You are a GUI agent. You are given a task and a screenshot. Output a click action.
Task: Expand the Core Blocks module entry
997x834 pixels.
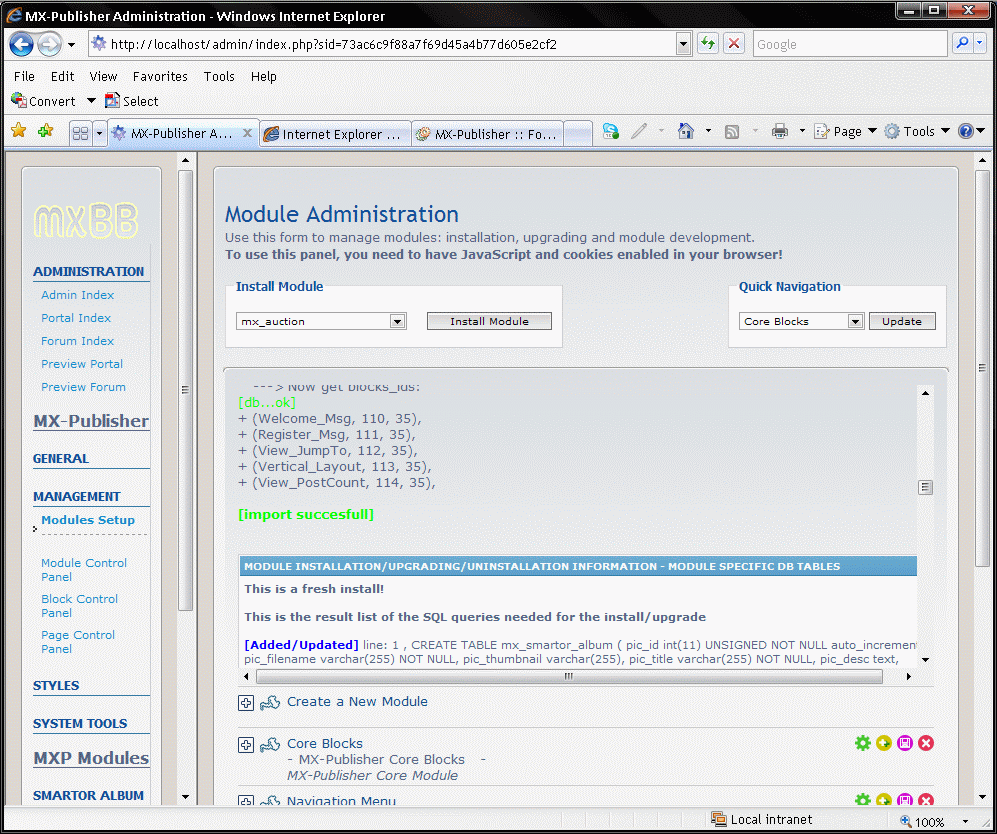click(x=246, y=745)
